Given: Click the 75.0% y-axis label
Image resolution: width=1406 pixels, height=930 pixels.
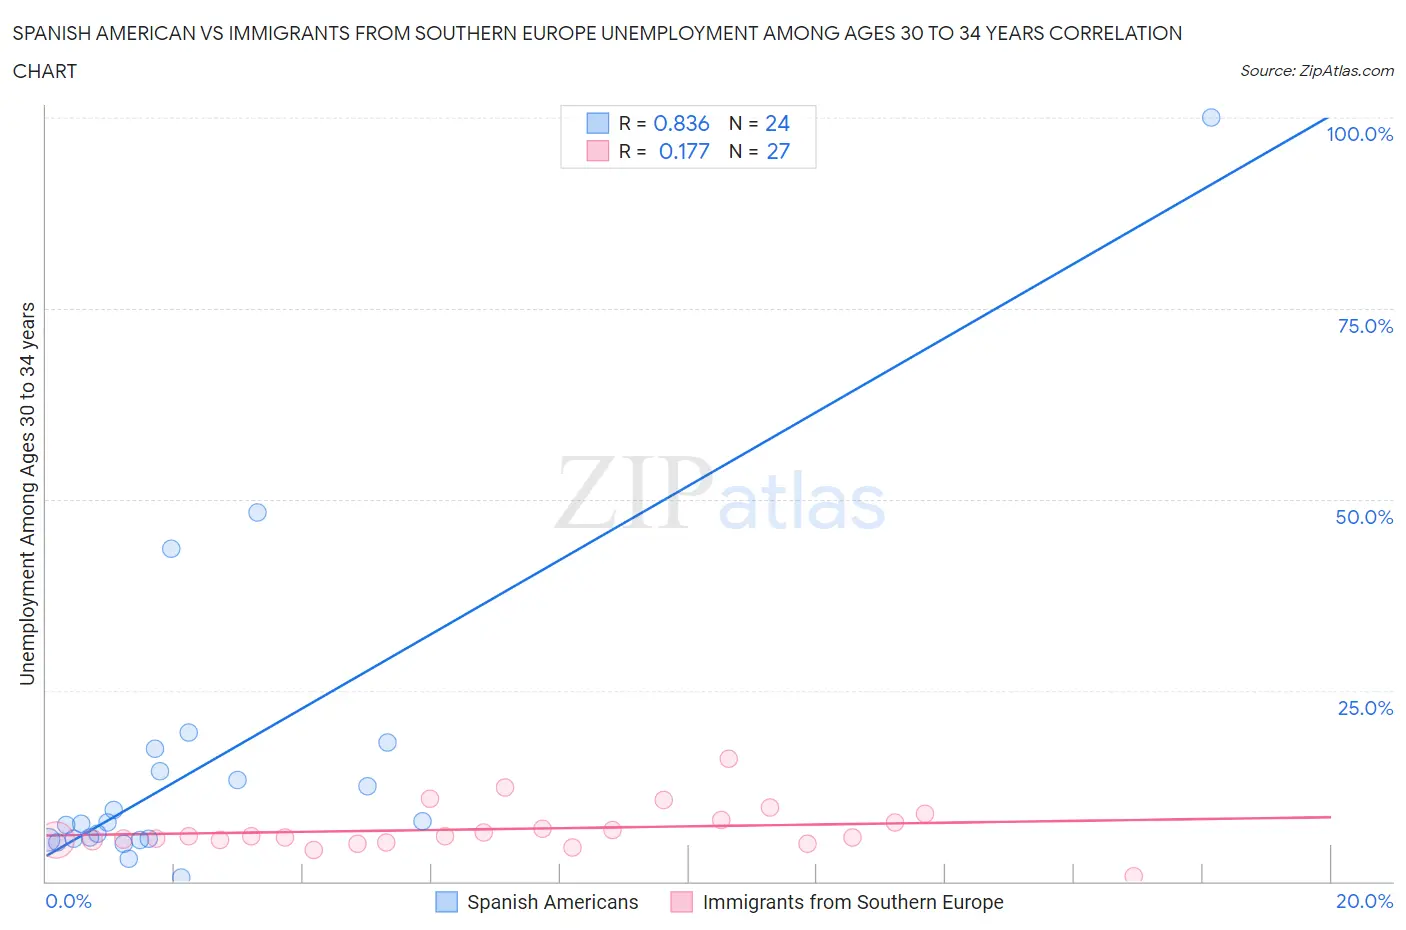Looking at the screenshot, I should (x=1366, y=326).
